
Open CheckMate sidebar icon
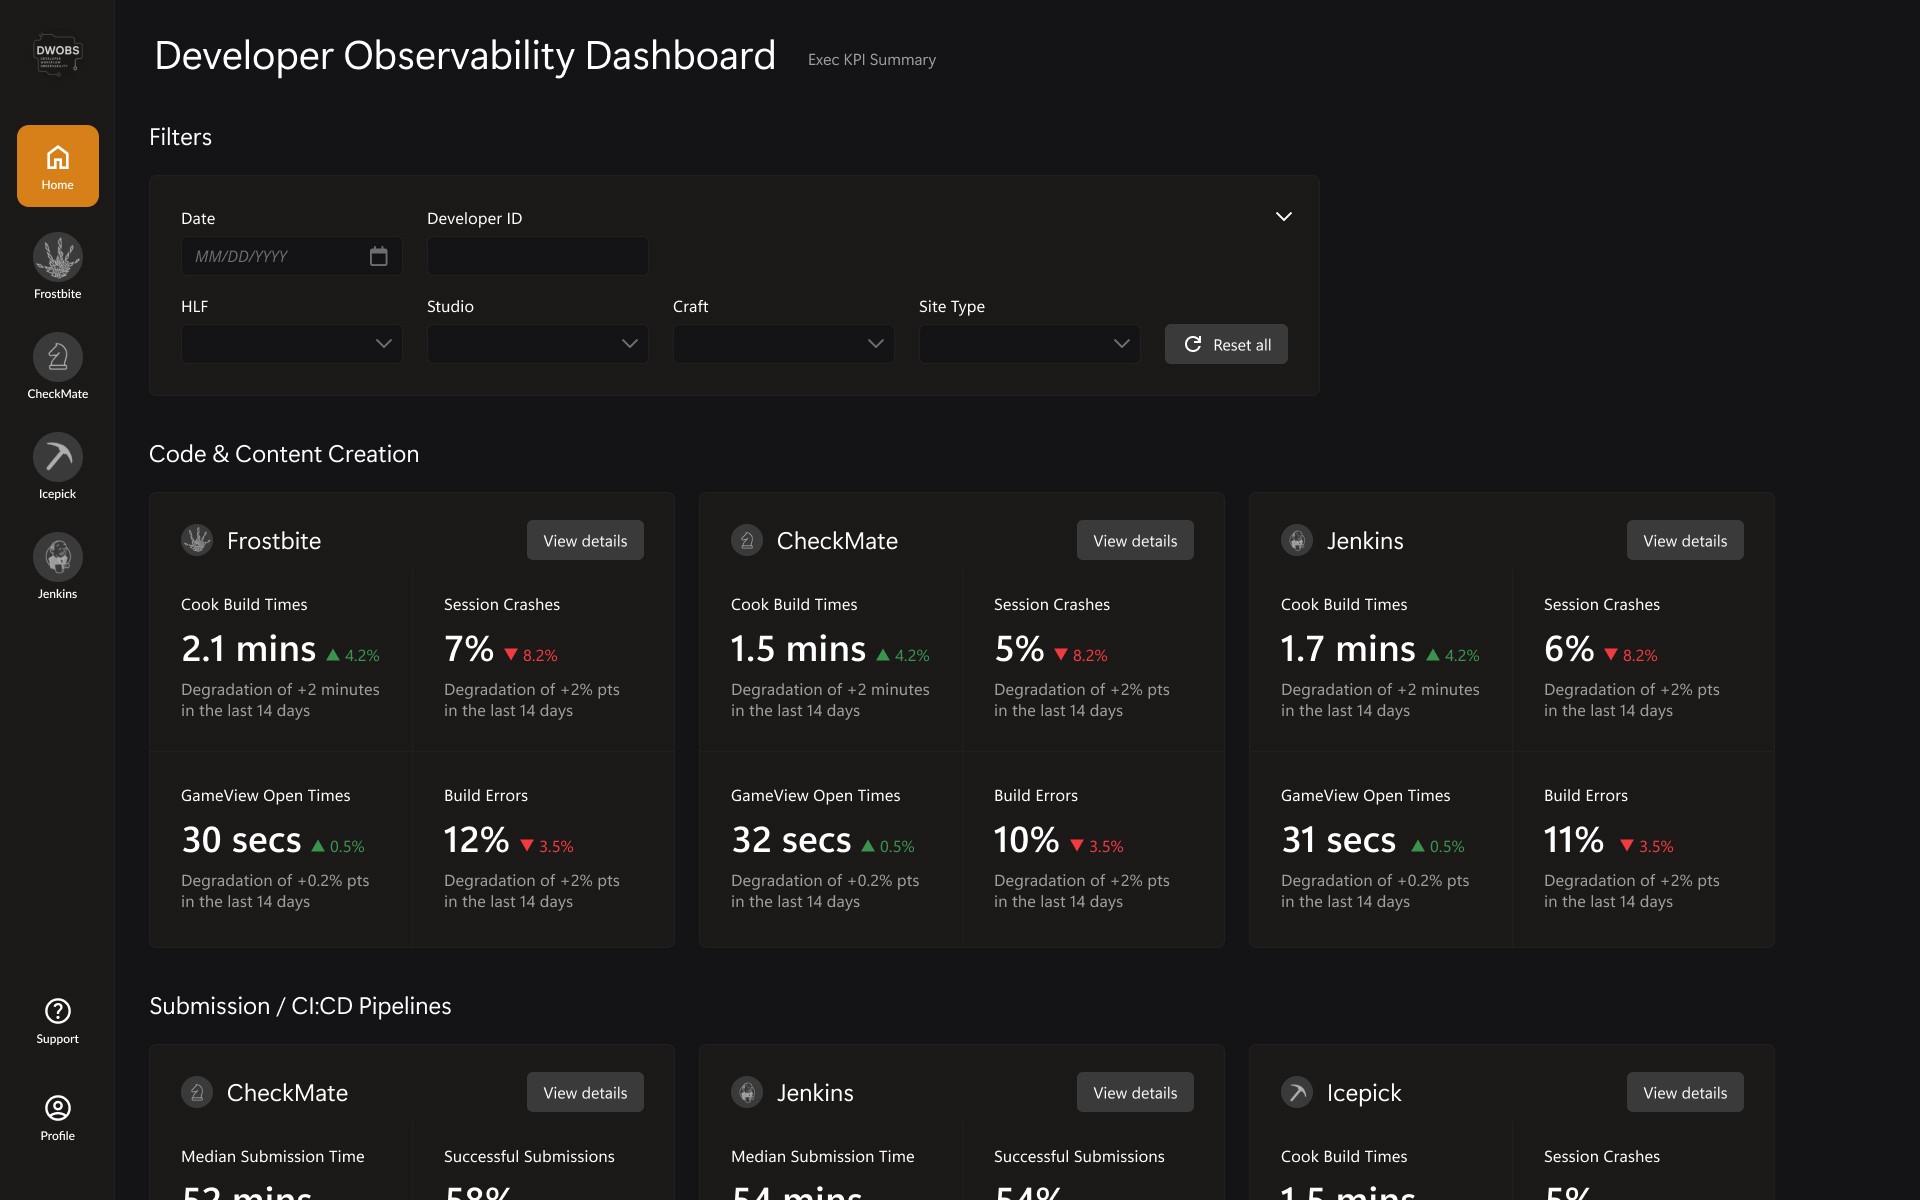(57, 358)
